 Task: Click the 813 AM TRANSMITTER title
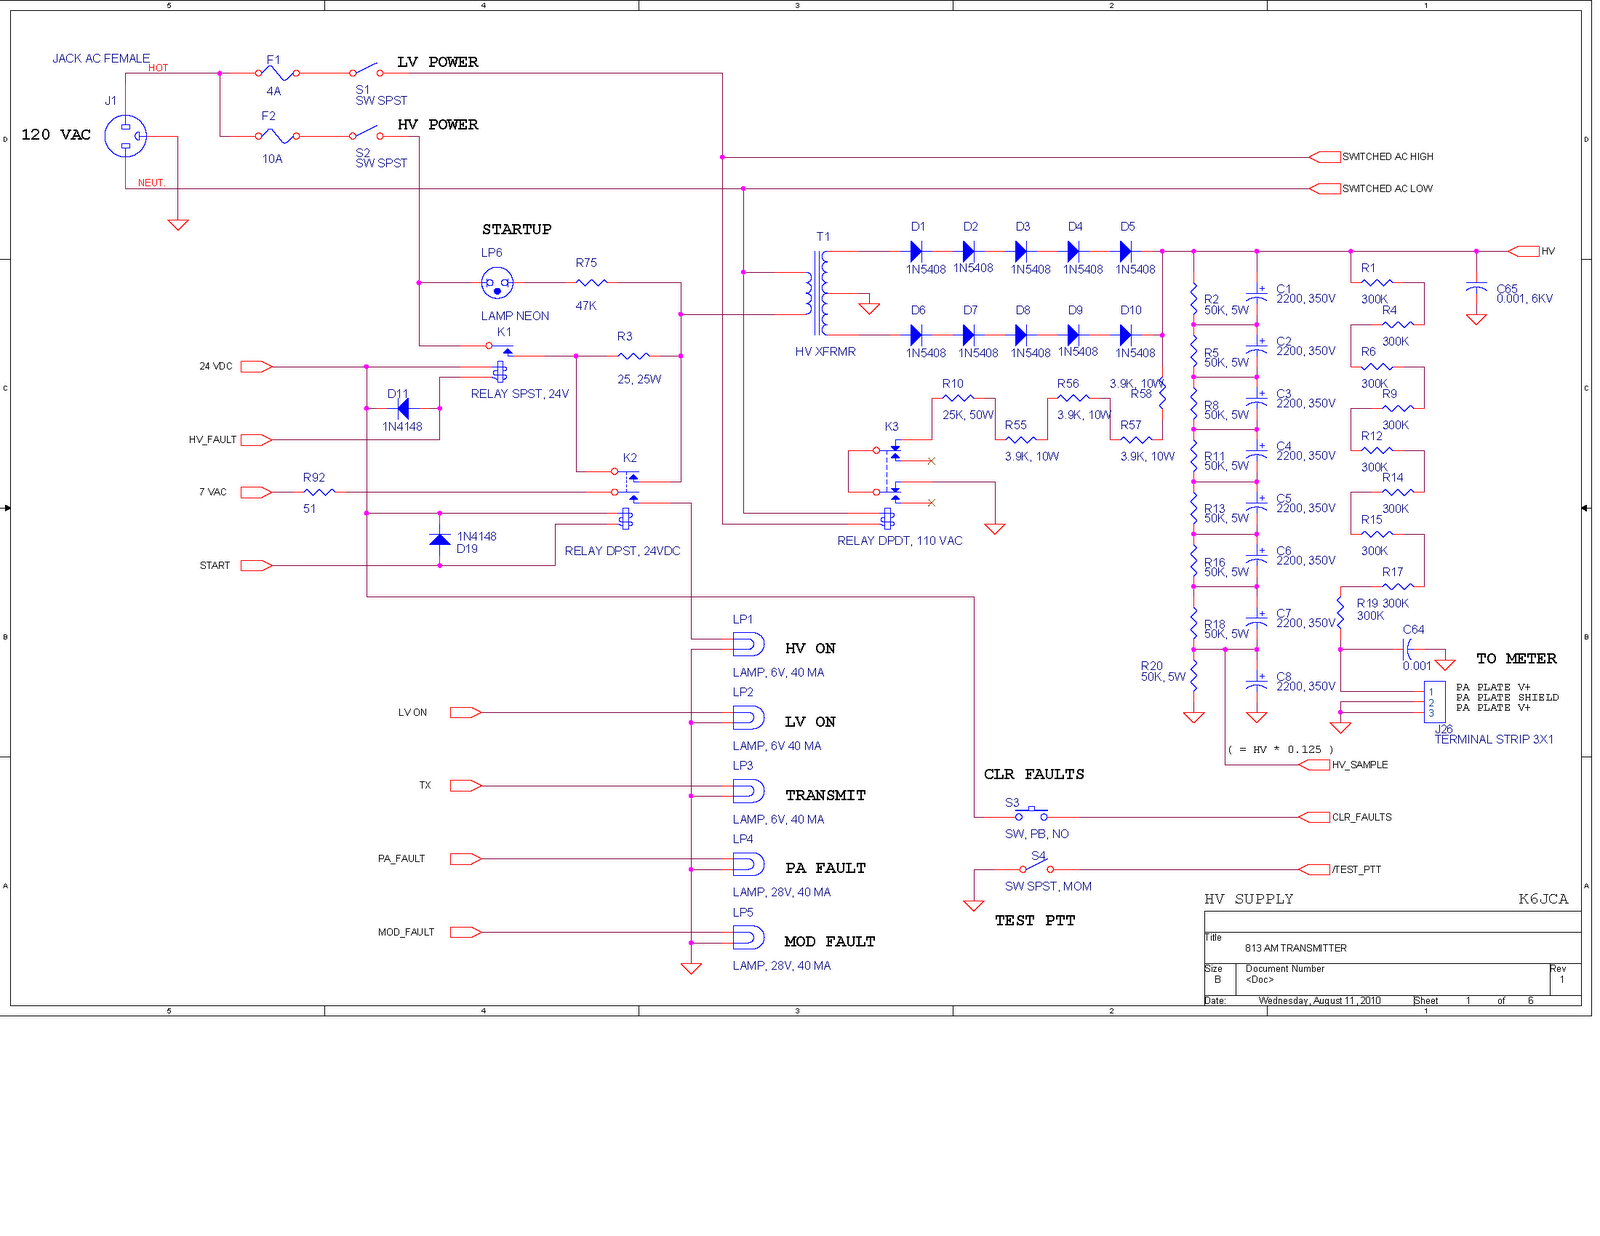pyautogui.click(x=1296, y=948)
